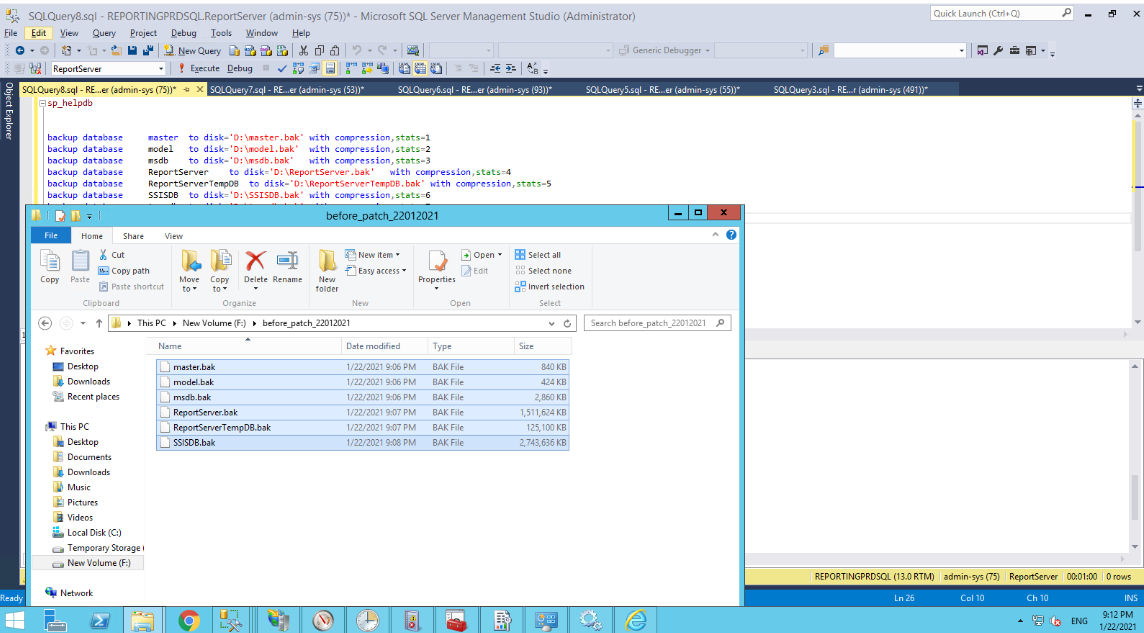Collapse the Explorer ribbon with chevron

717,235
